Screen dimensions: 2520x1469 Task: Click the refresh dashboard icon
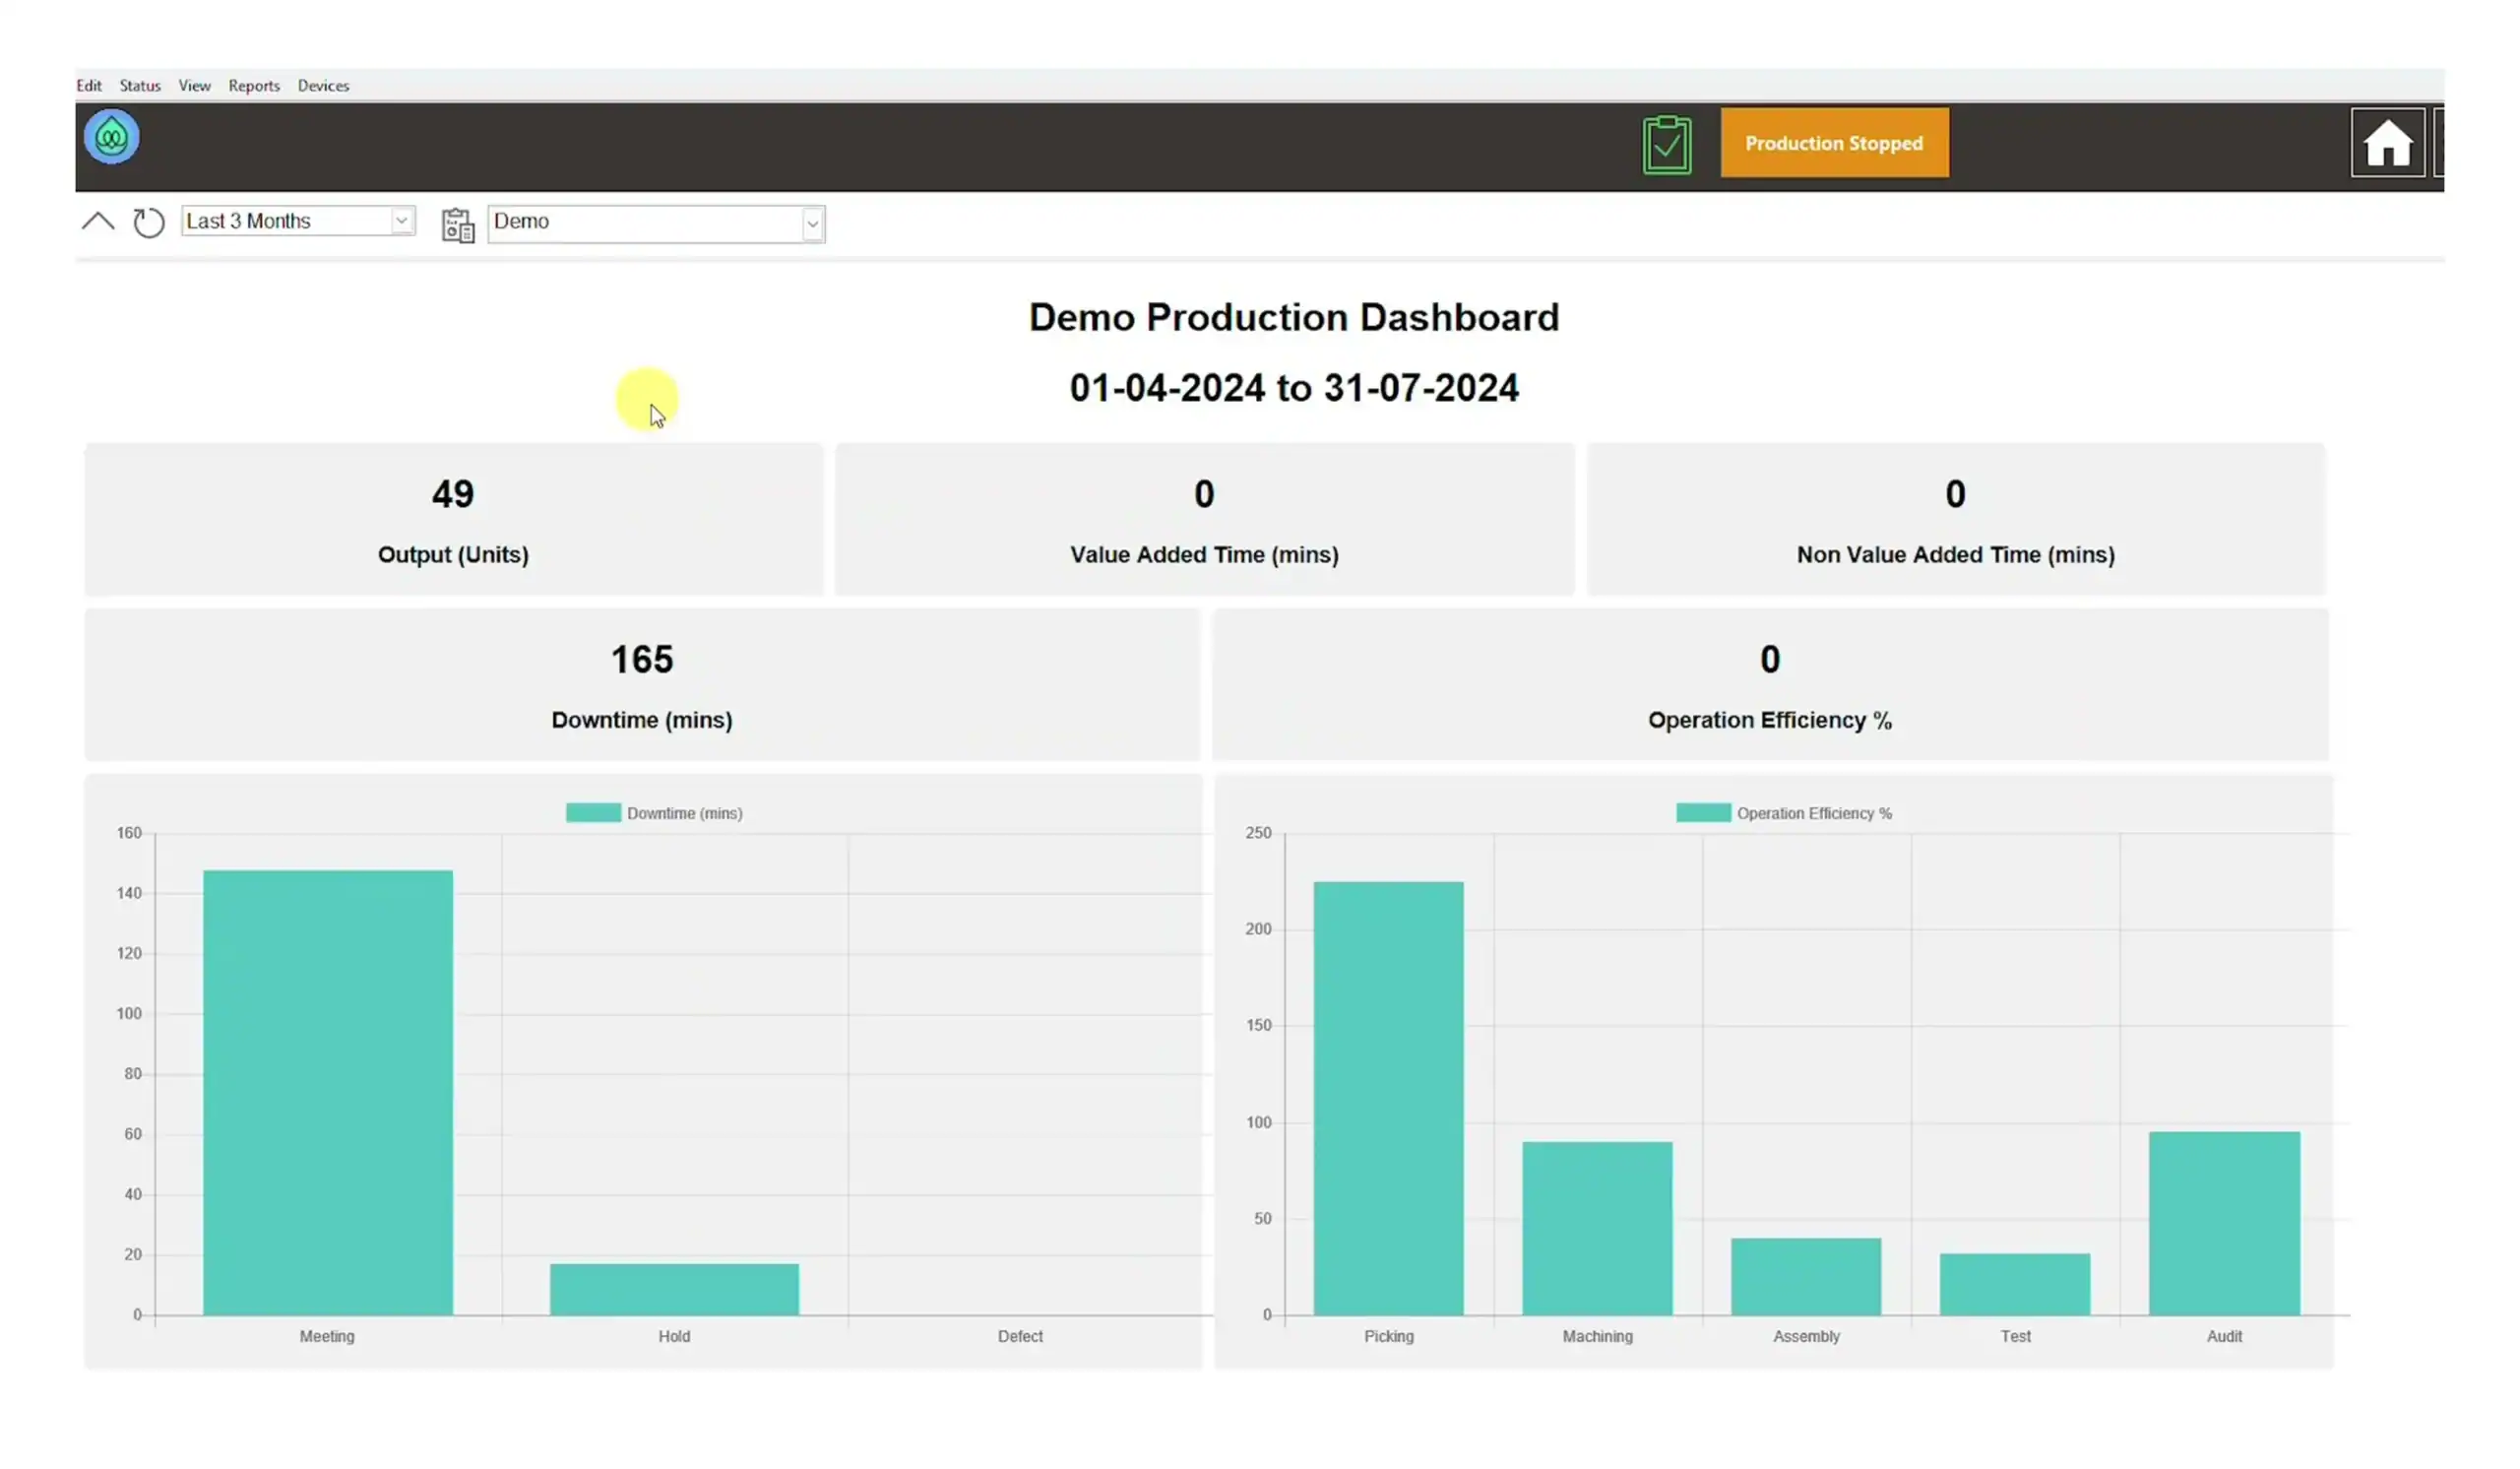pyautogui.click(x=148, y=222)
